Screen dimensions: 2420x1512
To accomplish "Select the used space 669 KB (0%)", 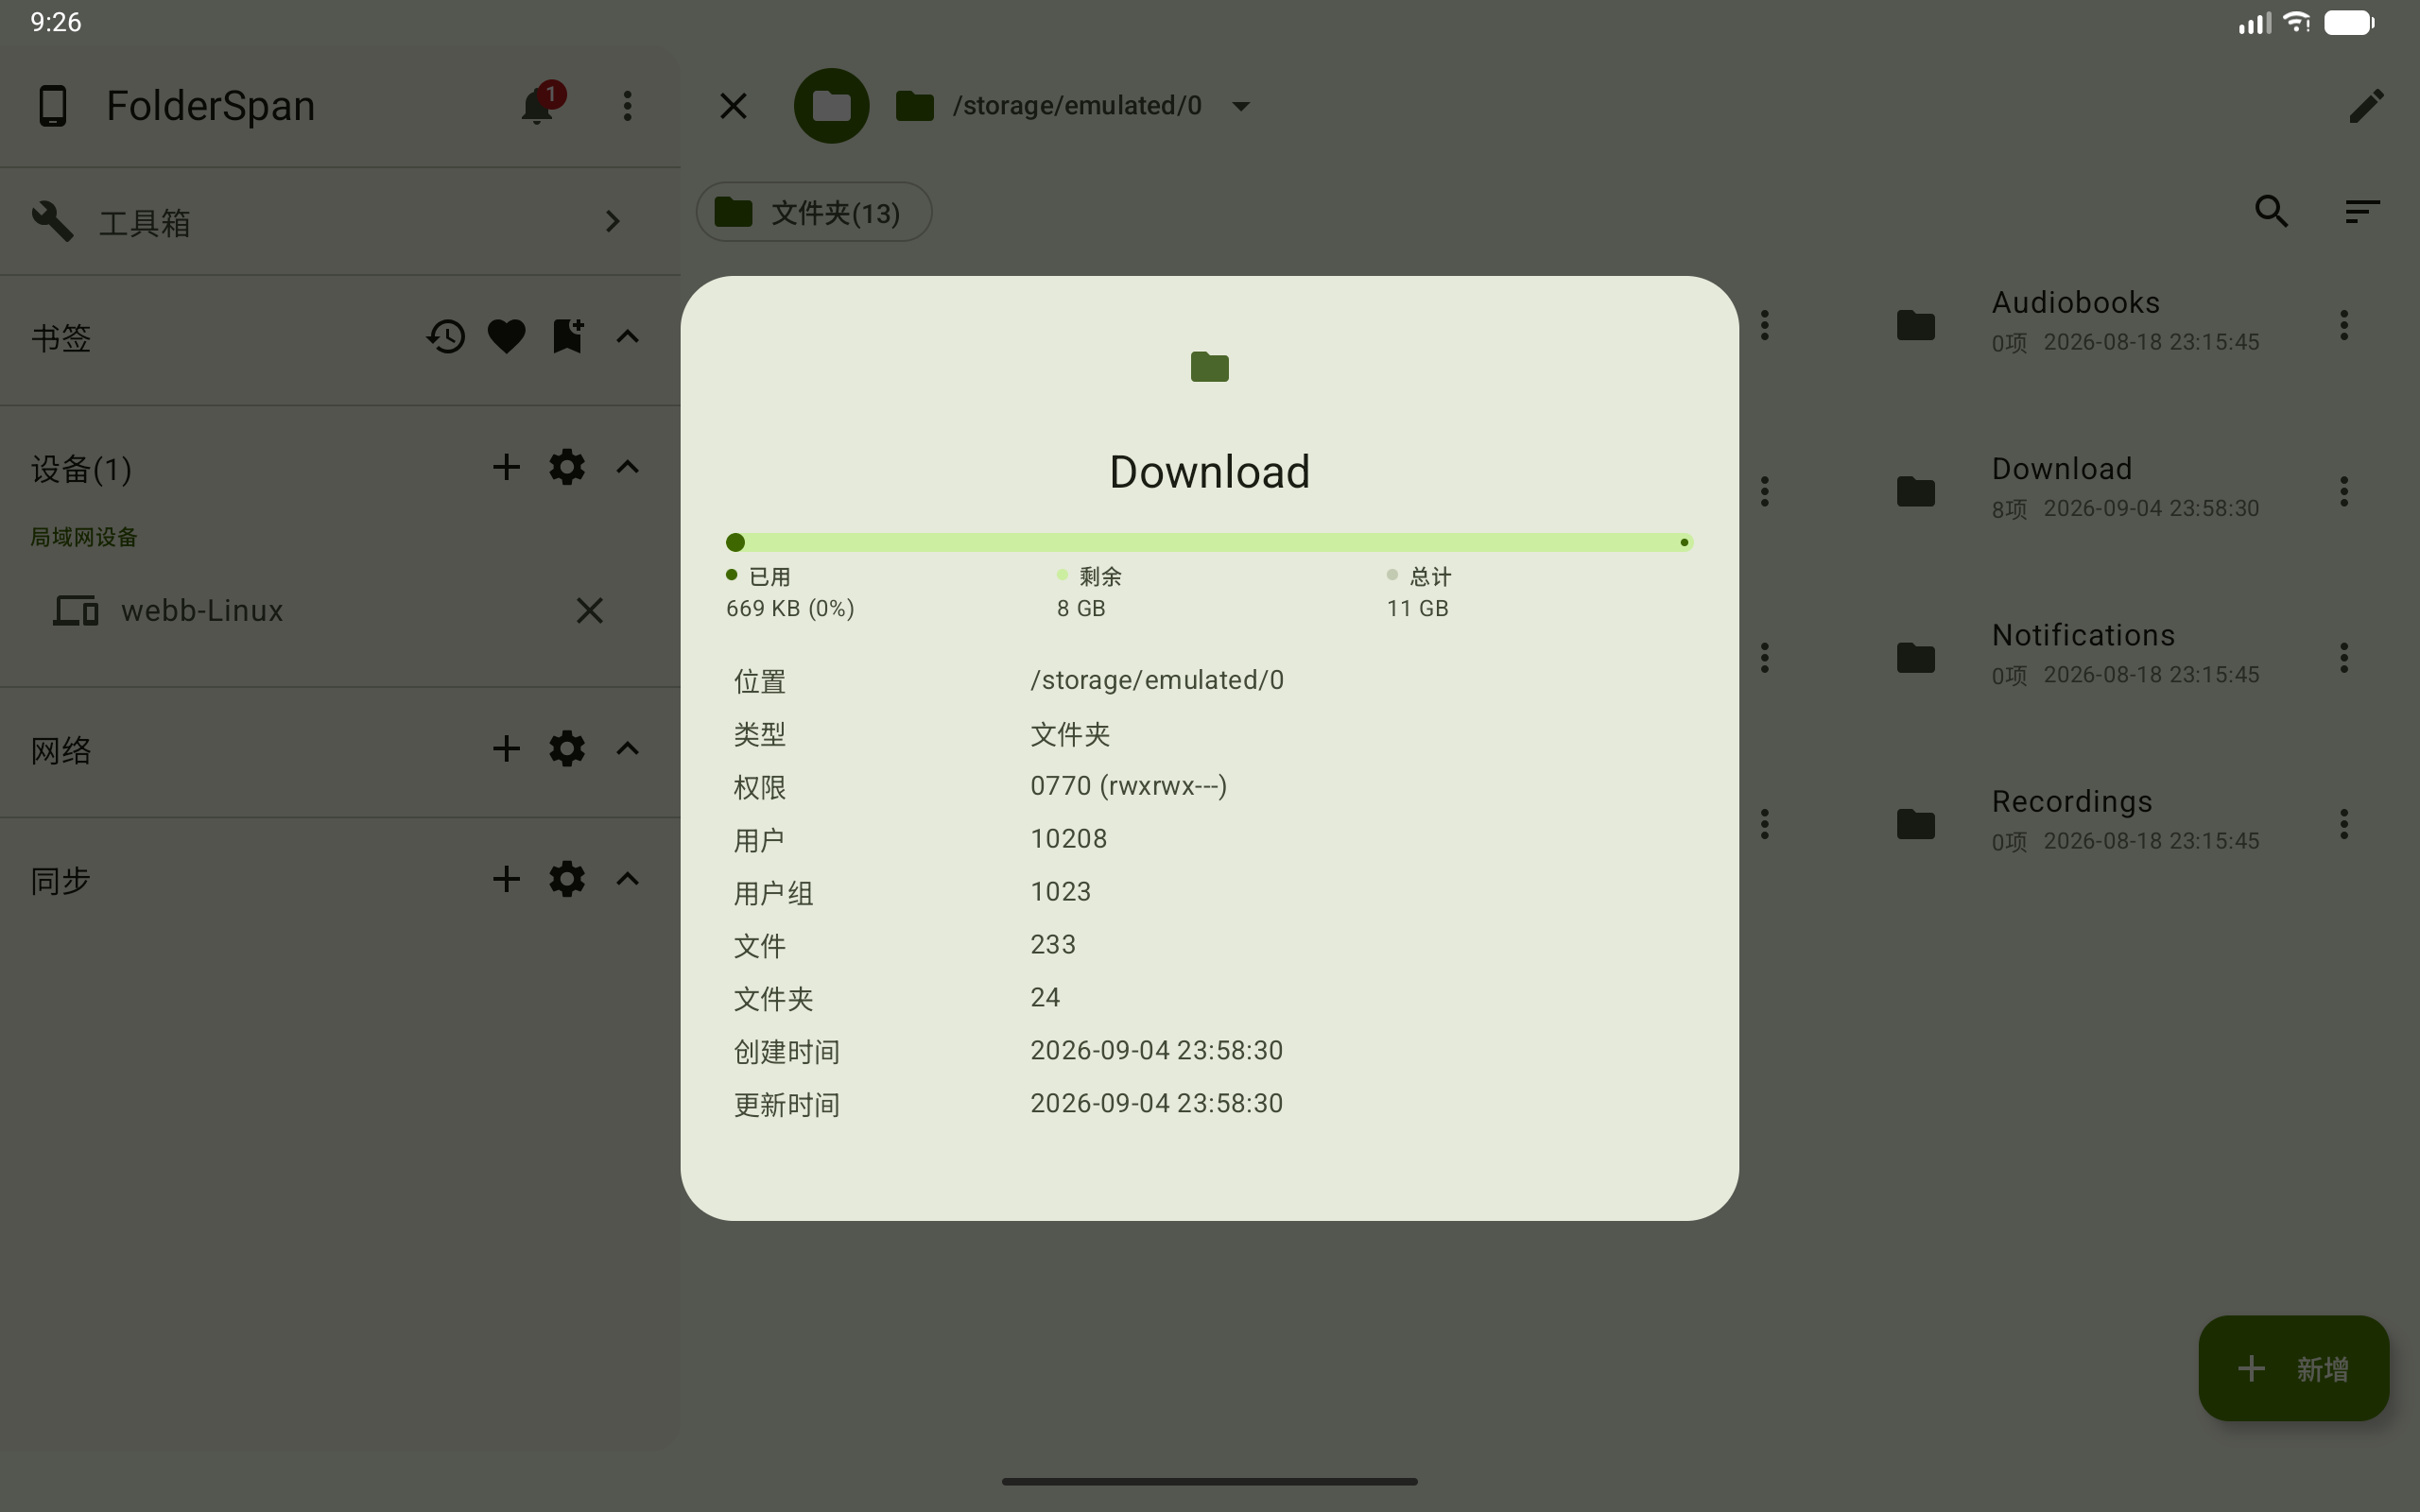I will (x=790, y=608).
